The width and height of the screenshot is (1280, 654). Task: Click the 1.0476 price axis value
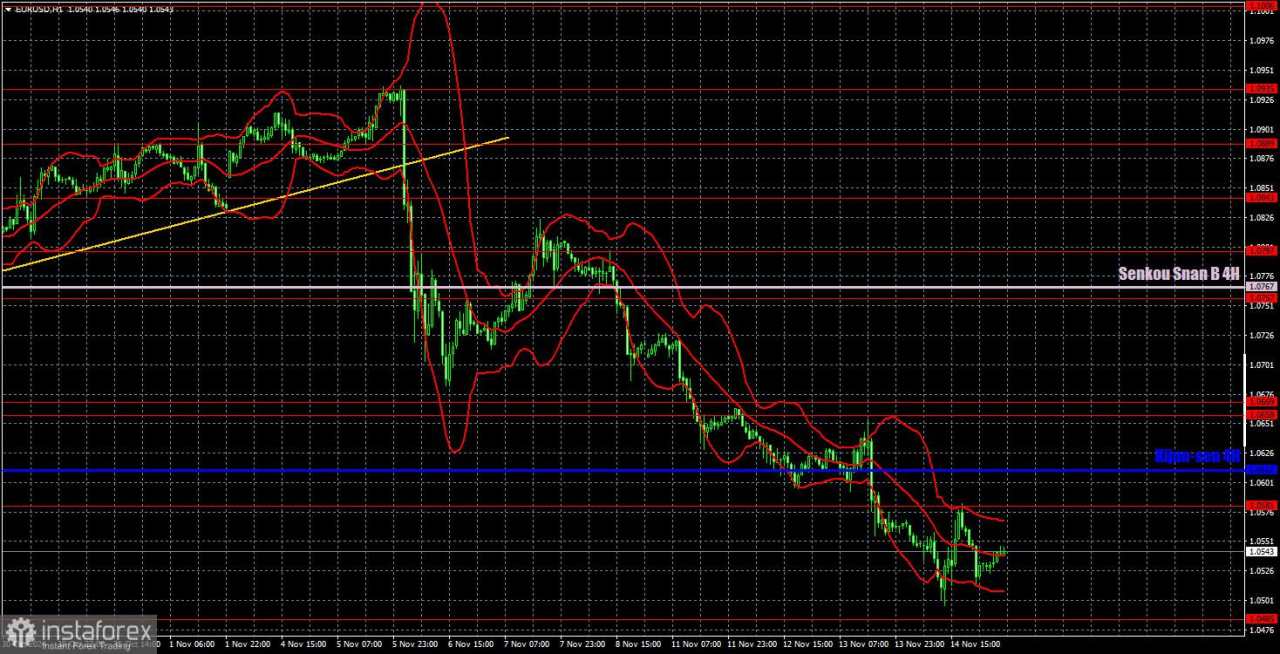(1260, 630)
